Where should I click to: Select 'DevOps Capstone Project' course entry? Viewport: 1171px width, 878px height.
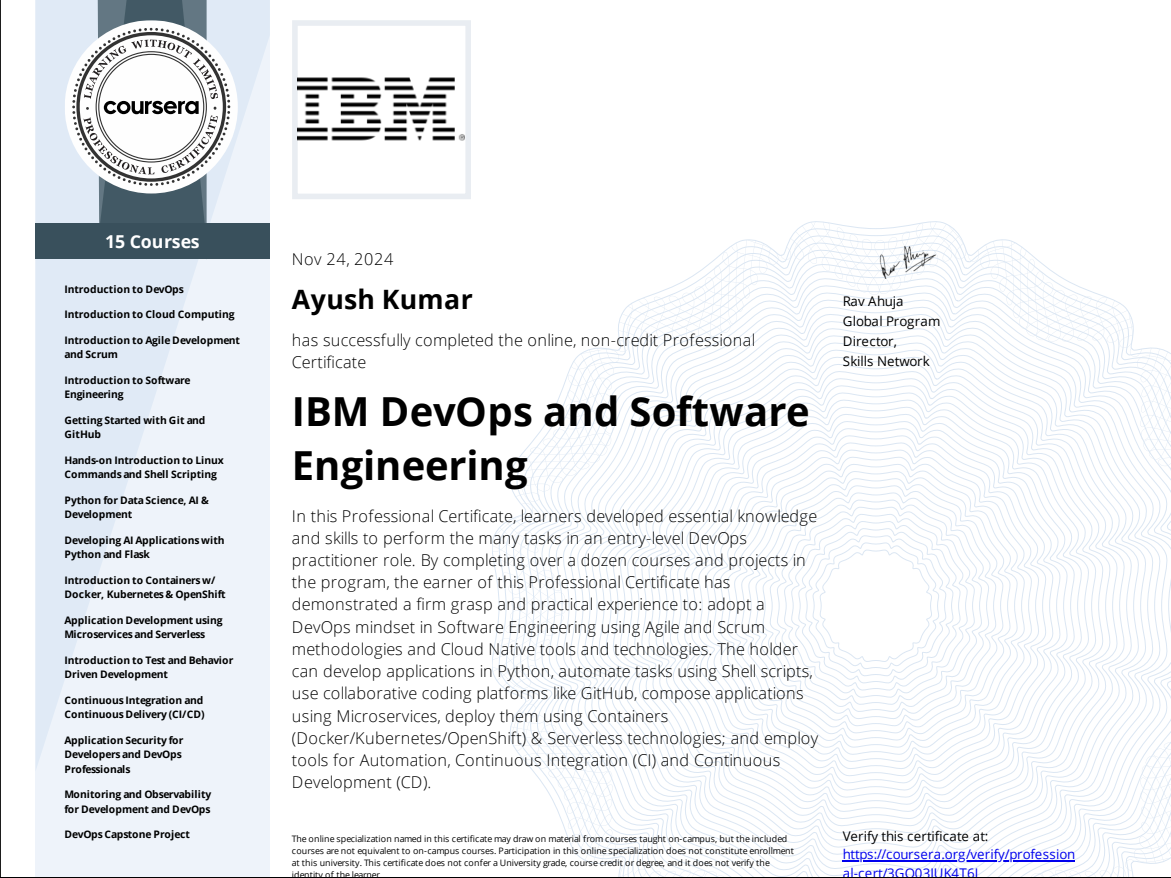click(x=127, y=835)
